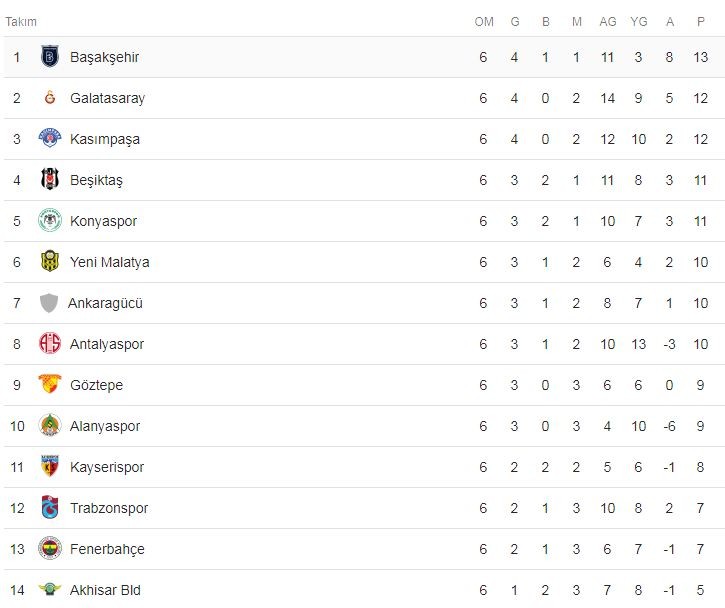
Task: Open the Galatasaray team name link
Action: coord(107,98)
